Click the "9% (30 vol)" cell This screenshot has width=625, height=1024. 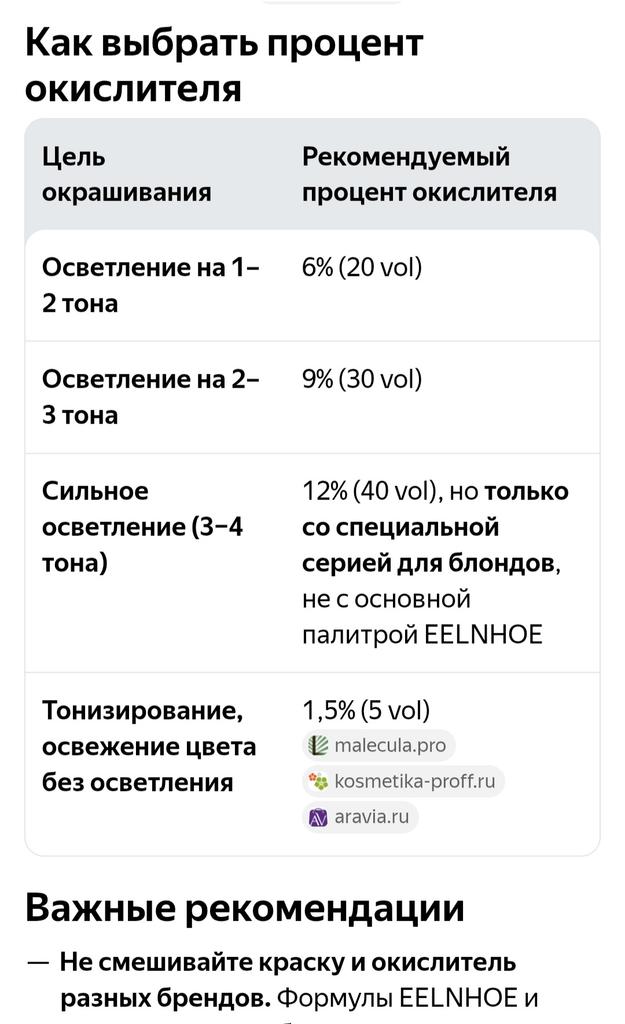click(x=362, y=379)
